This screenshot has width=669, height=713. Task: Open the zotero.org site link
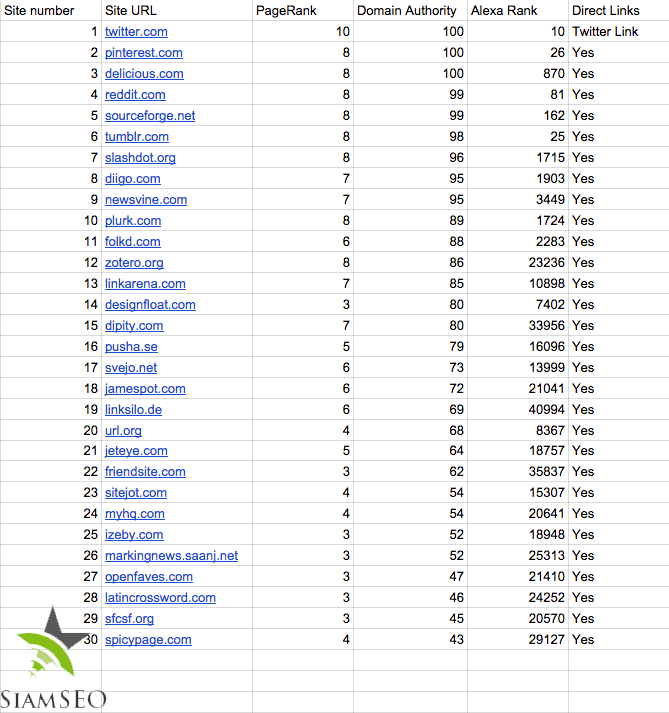[134, 263]
